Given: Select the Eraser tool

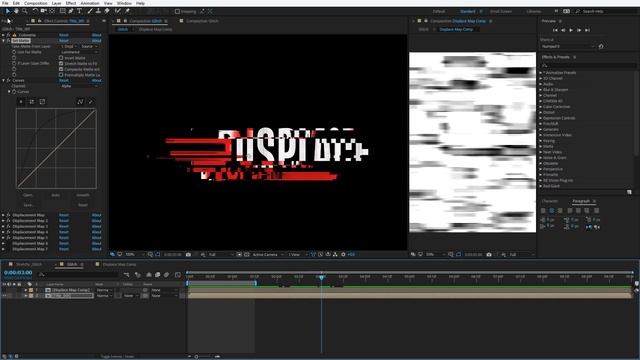Looking at the screenshot, I should [x=107, y=11].
